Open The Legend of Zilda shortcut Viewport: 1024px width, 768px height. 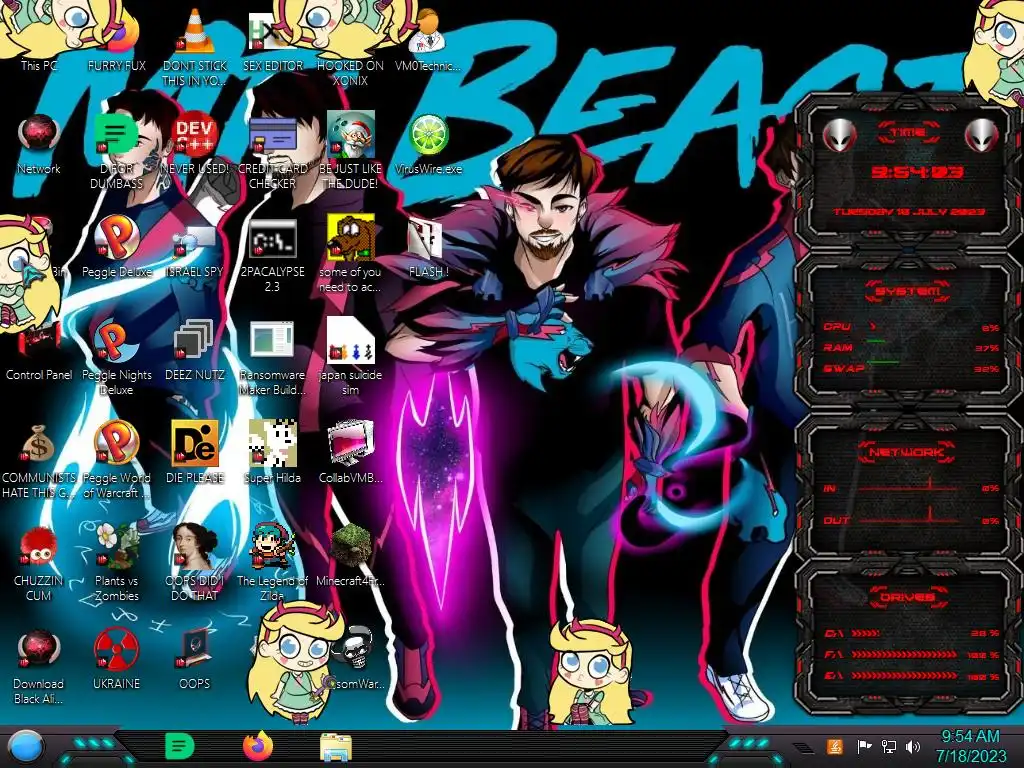coord(272,563)
